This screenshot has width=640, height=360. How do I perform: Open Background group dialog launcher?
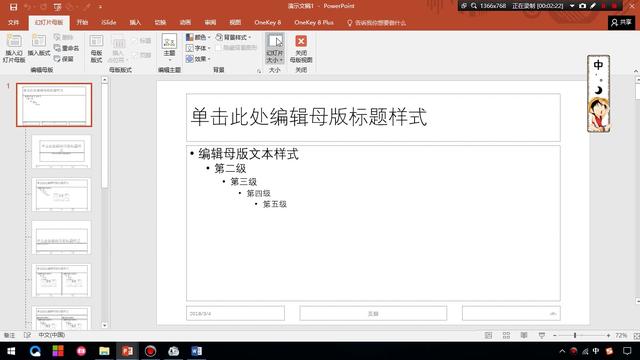point(259,71)
